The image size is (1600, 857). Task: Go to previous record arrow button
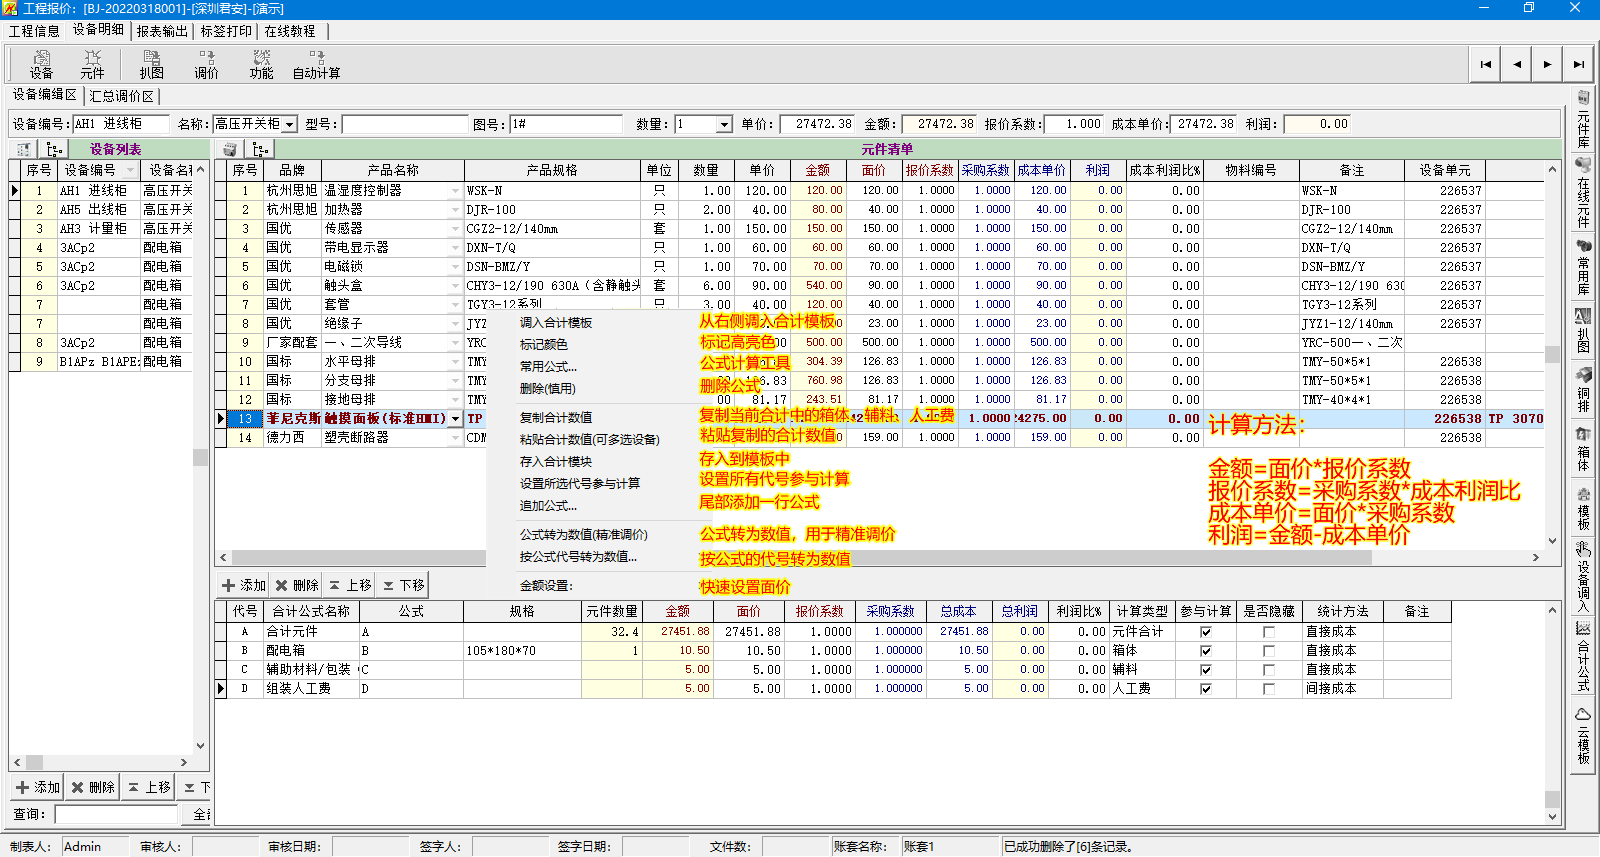point(1517,64)
